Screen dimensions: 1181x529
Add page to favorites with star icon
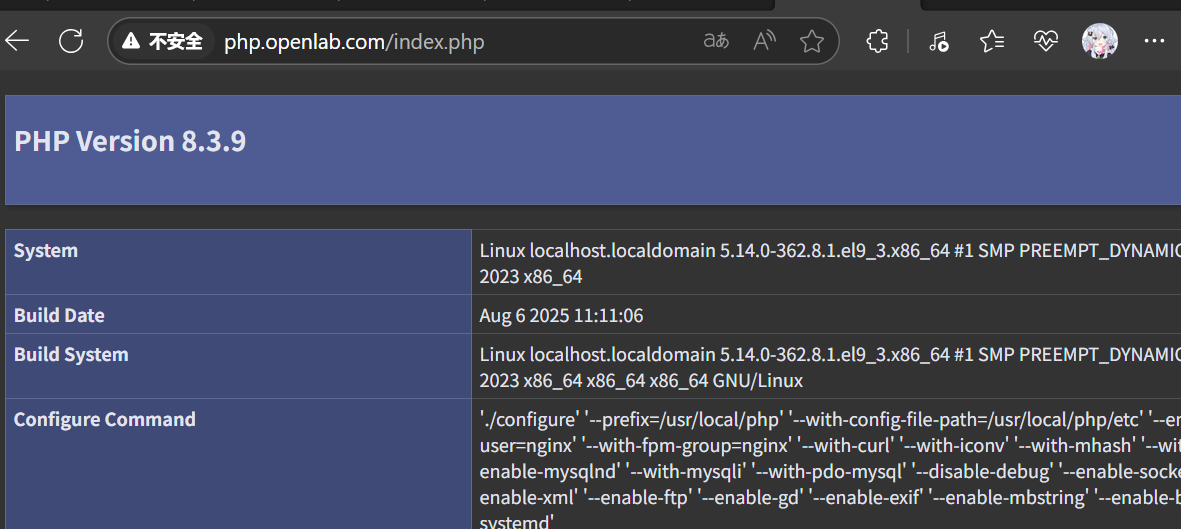811,41
